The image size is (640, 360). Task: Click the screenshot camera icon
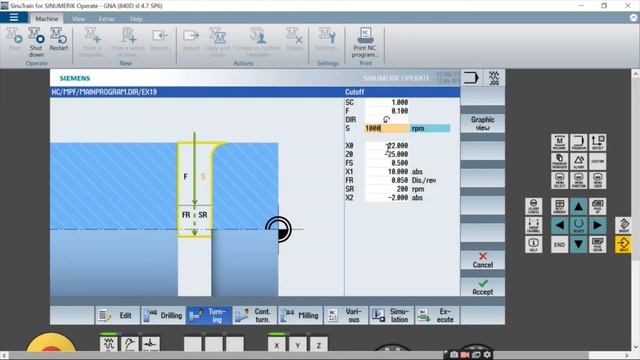pos(453,355)
